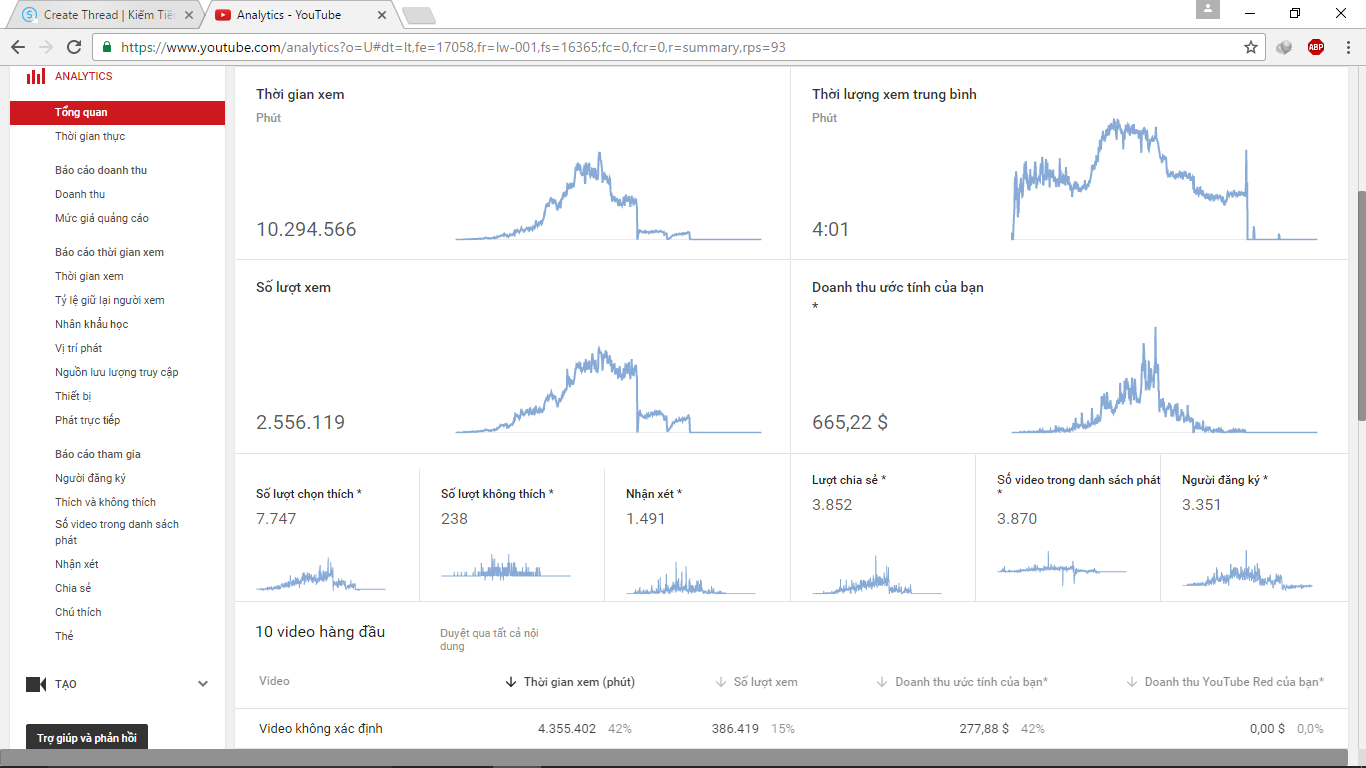Open the Thời lượng xem trung bình card

point(1068,164)
